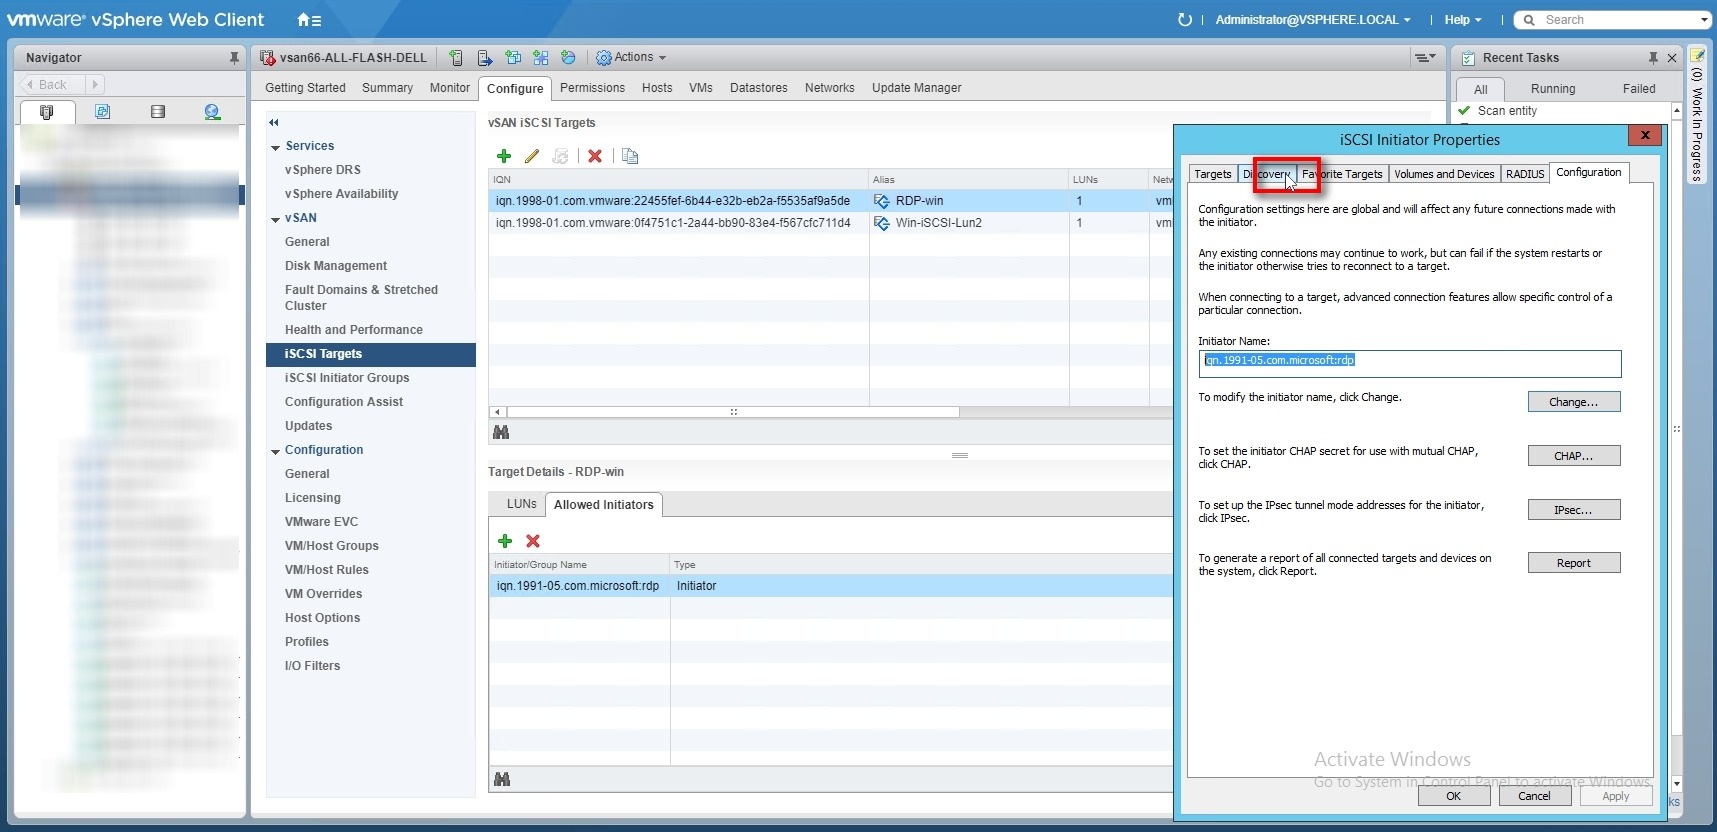
Task: Click the Initiator Name text field
Action: 1409,362
